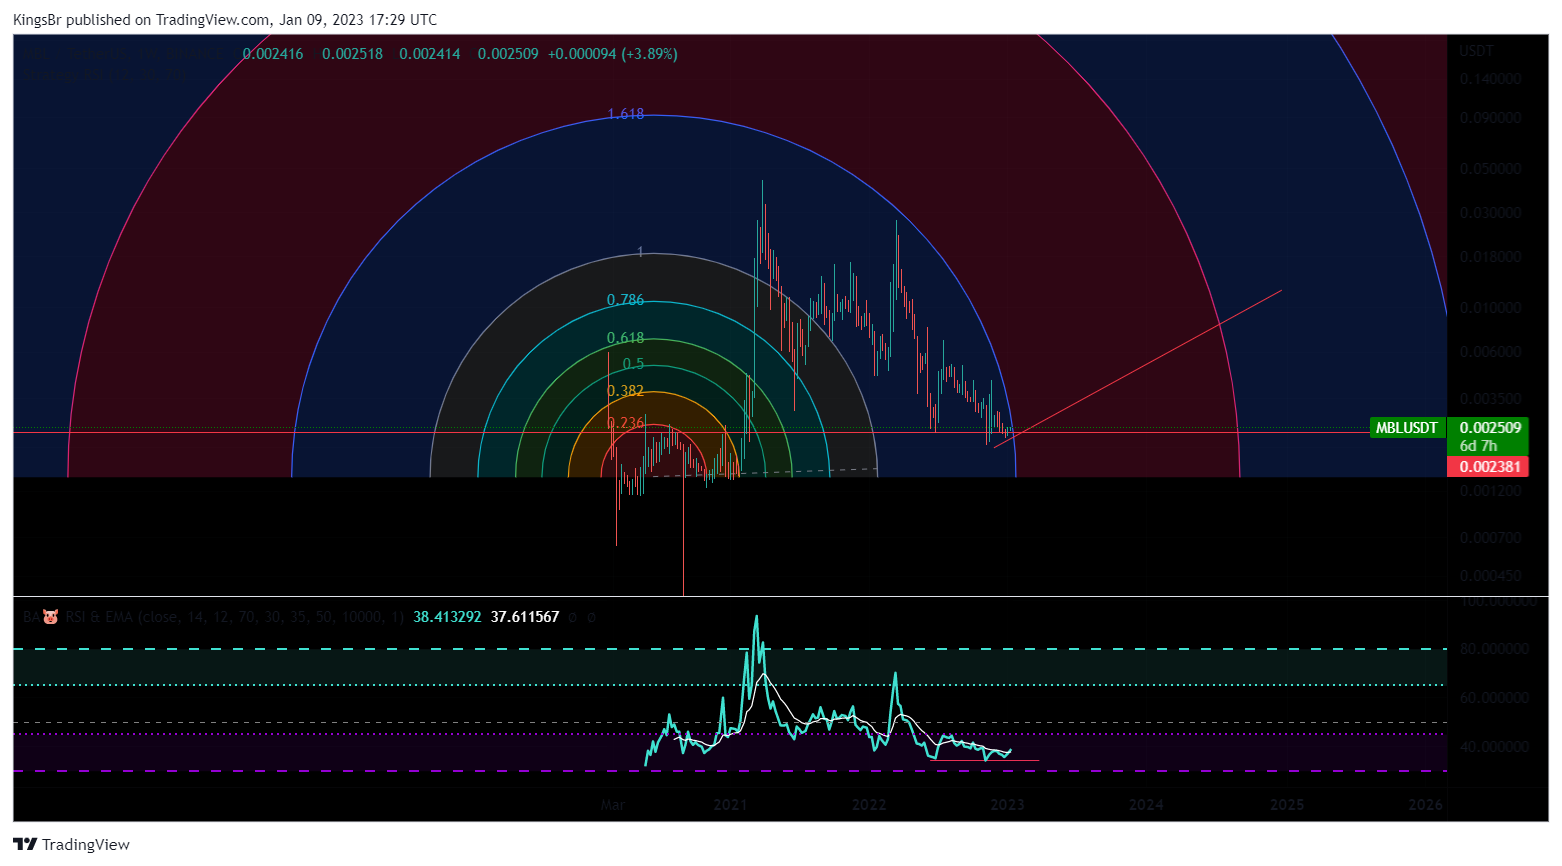Click 0.140000 on the price axis
This screenshot has width=1562, height=866.
(x=1491, y=79)
